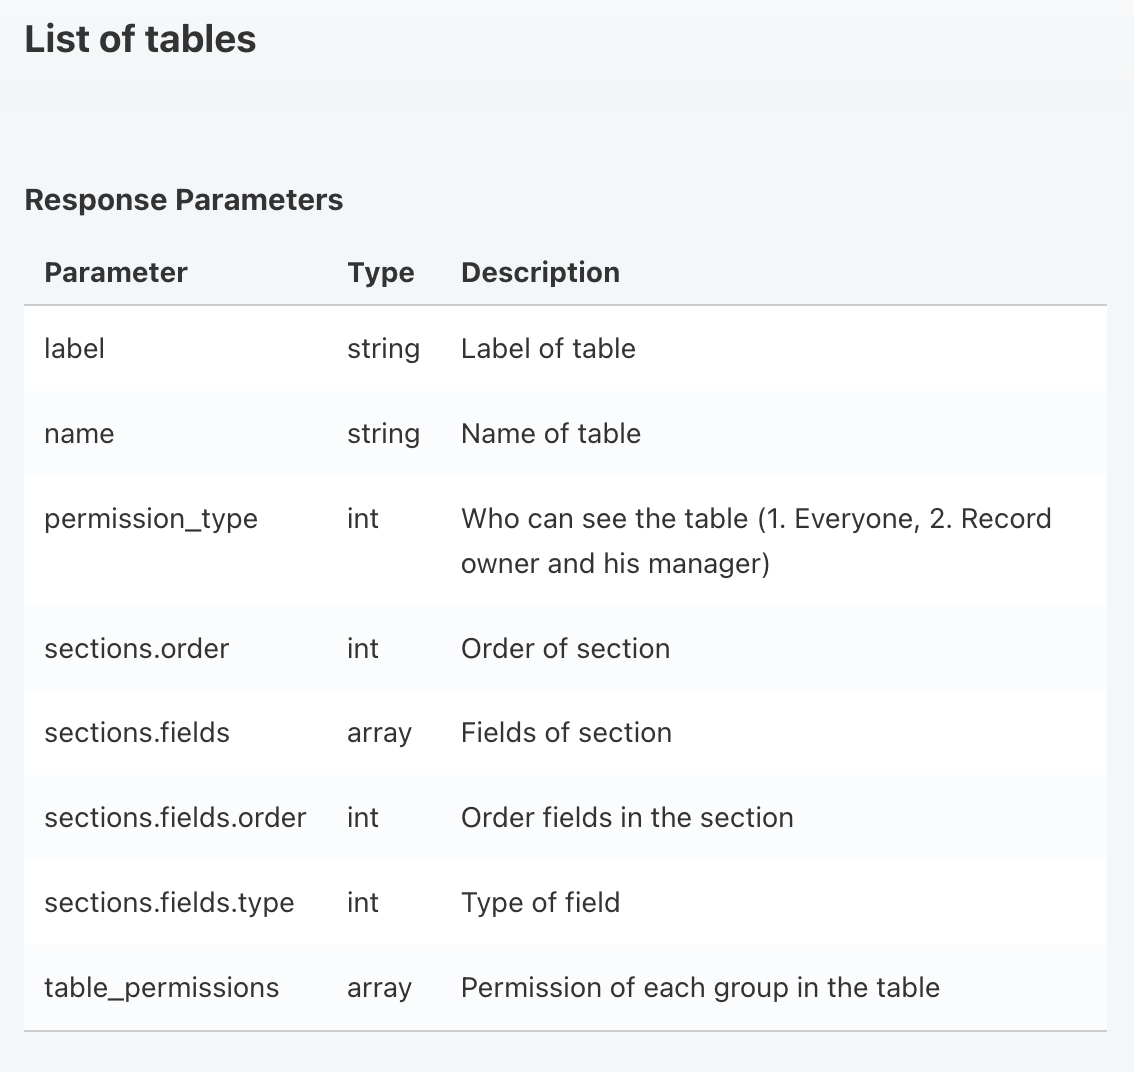Click the "Parameter" column header
The image size is (1134, 1072).
[116, 273]
